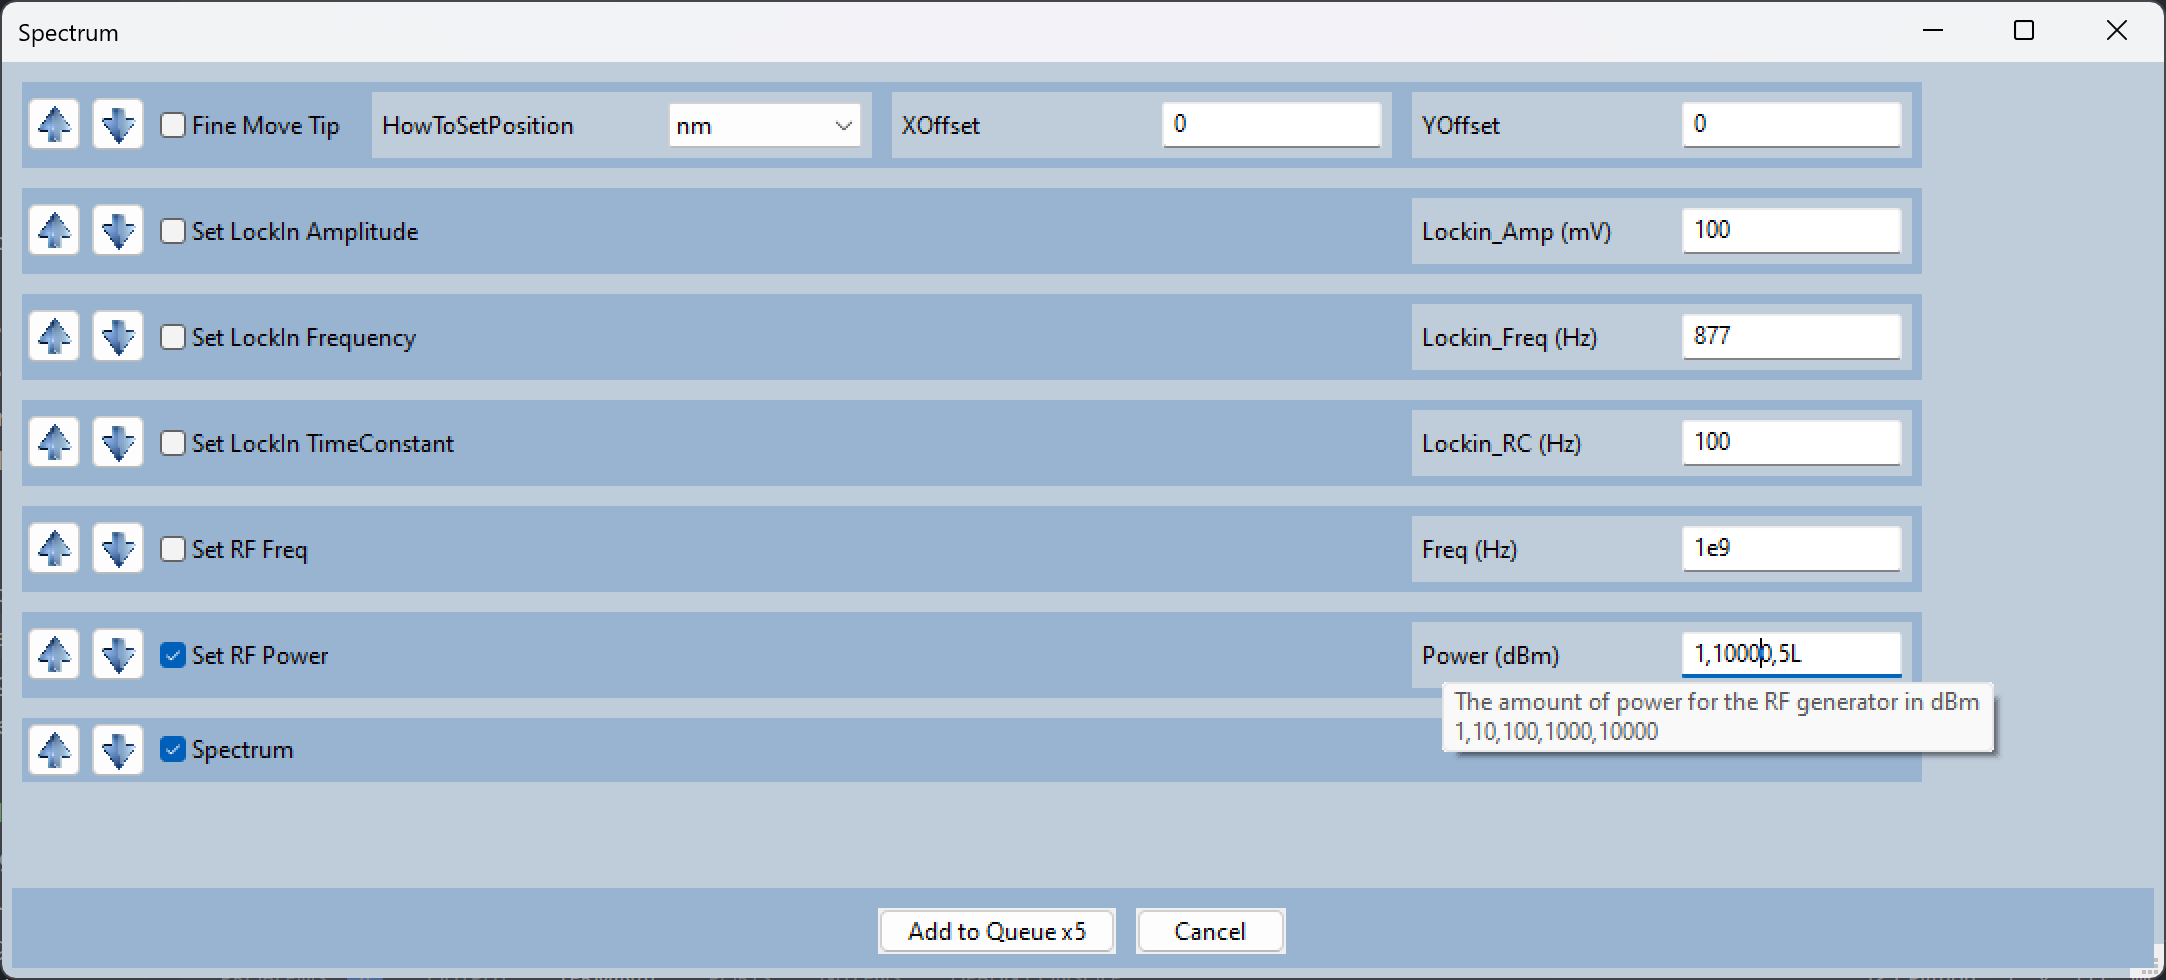
Task: Click the HowToSetPosition label
Action: click(478, 126)
